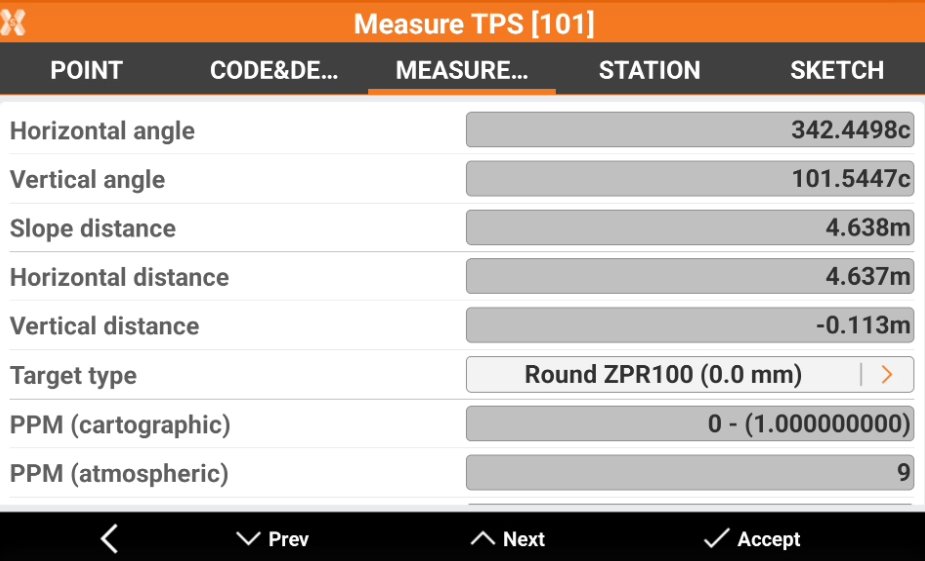Click the Horizontal angle value field
Viewport: 925px width, 561px height.
click(689, 130)
